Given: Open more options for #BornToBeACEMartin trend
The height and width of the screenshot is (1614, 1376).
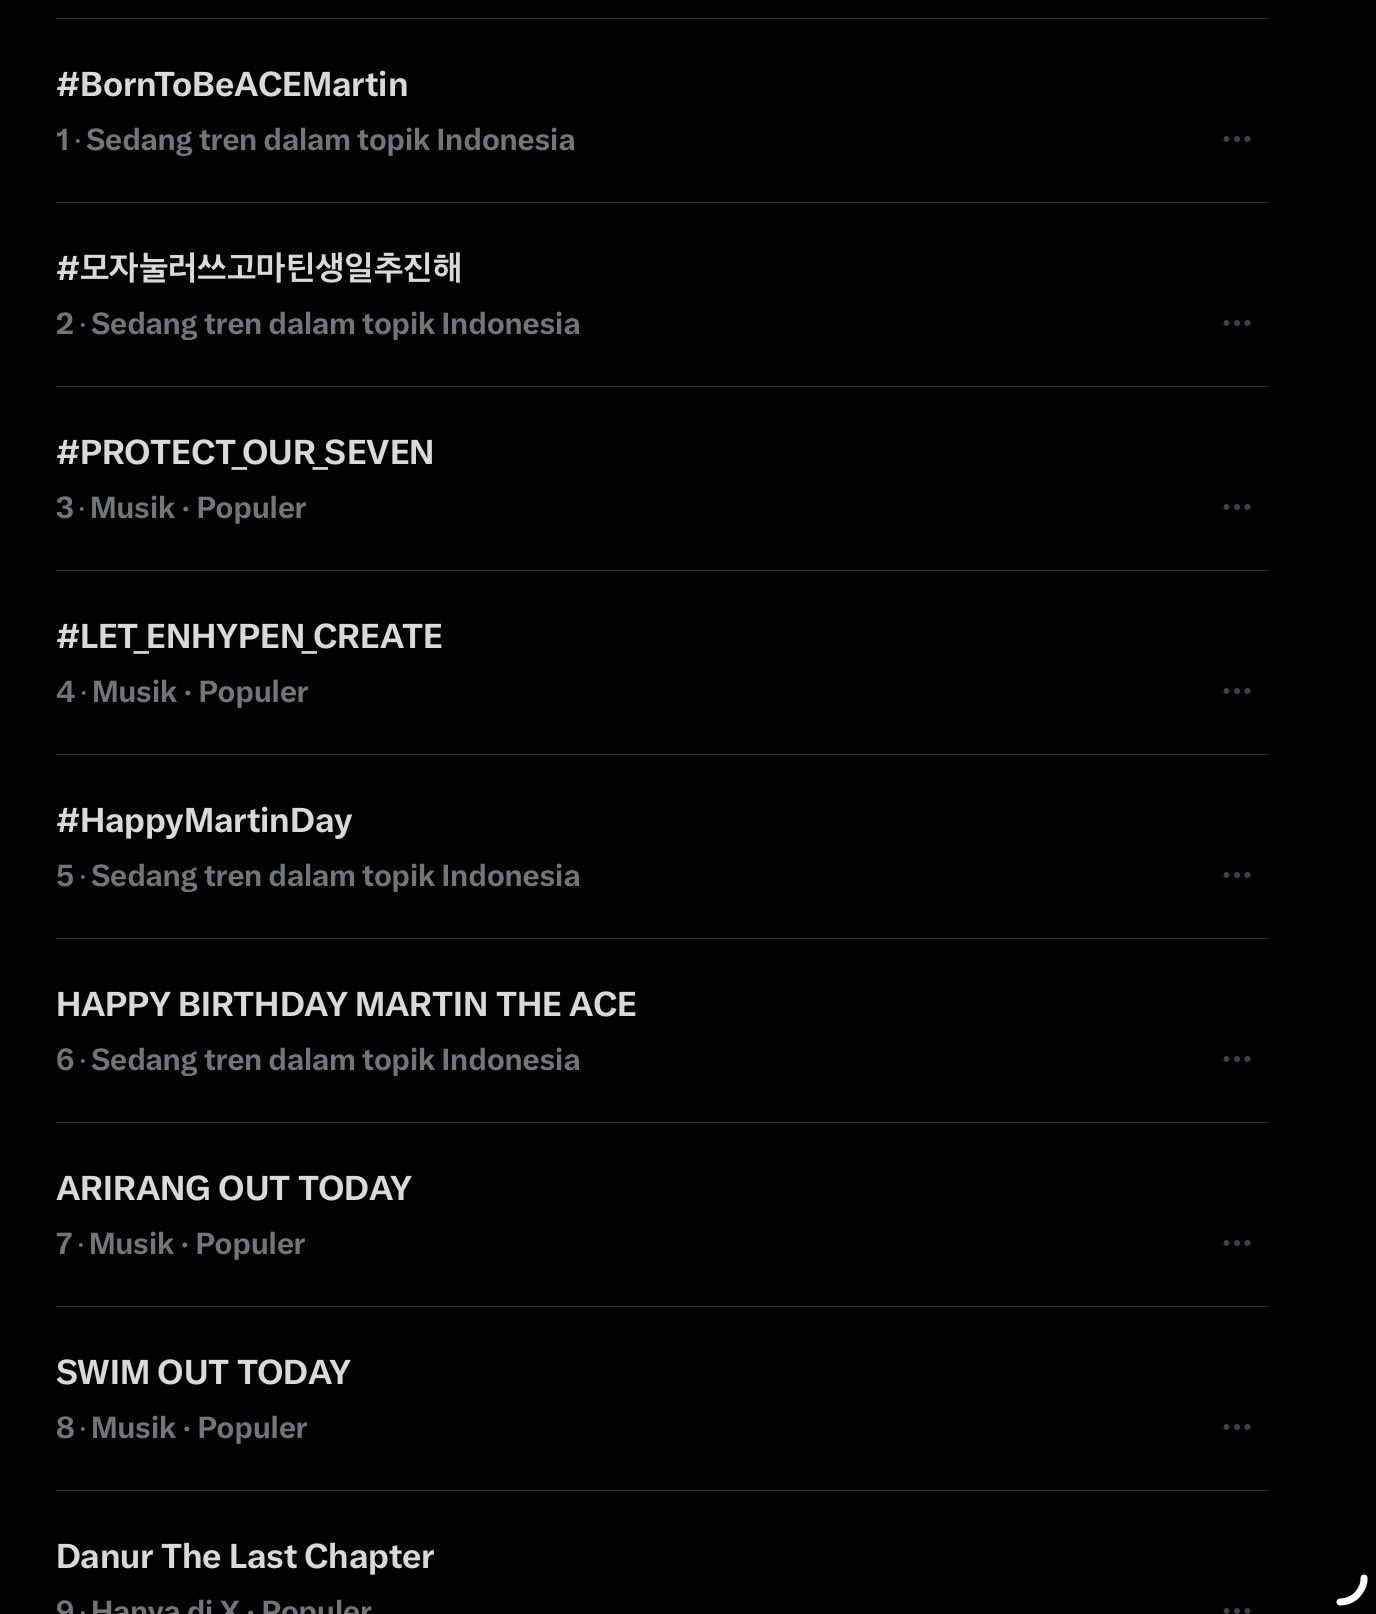Looking at the screenshot, I should tap(1236, 140).
